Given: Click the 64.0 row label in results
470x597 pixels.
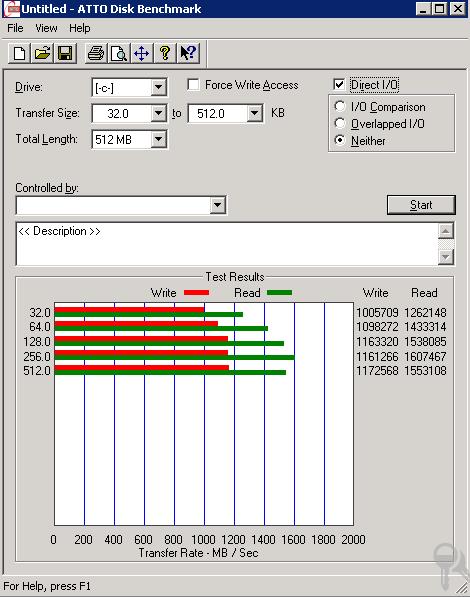Looking at the screenshot, I should point(40,327).
